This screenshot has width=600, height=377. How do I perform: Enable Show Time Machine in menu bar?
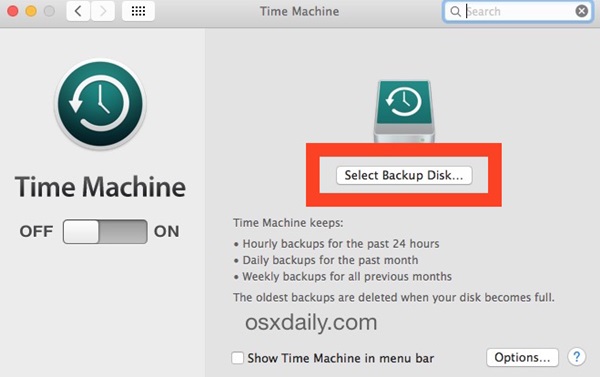click(x=238, y=358)
